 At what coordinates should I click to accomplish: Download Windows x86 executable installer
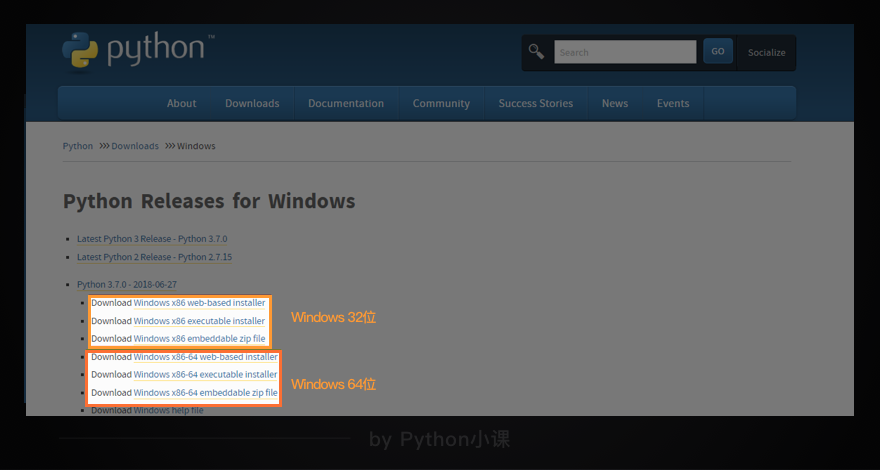[199, 321]
